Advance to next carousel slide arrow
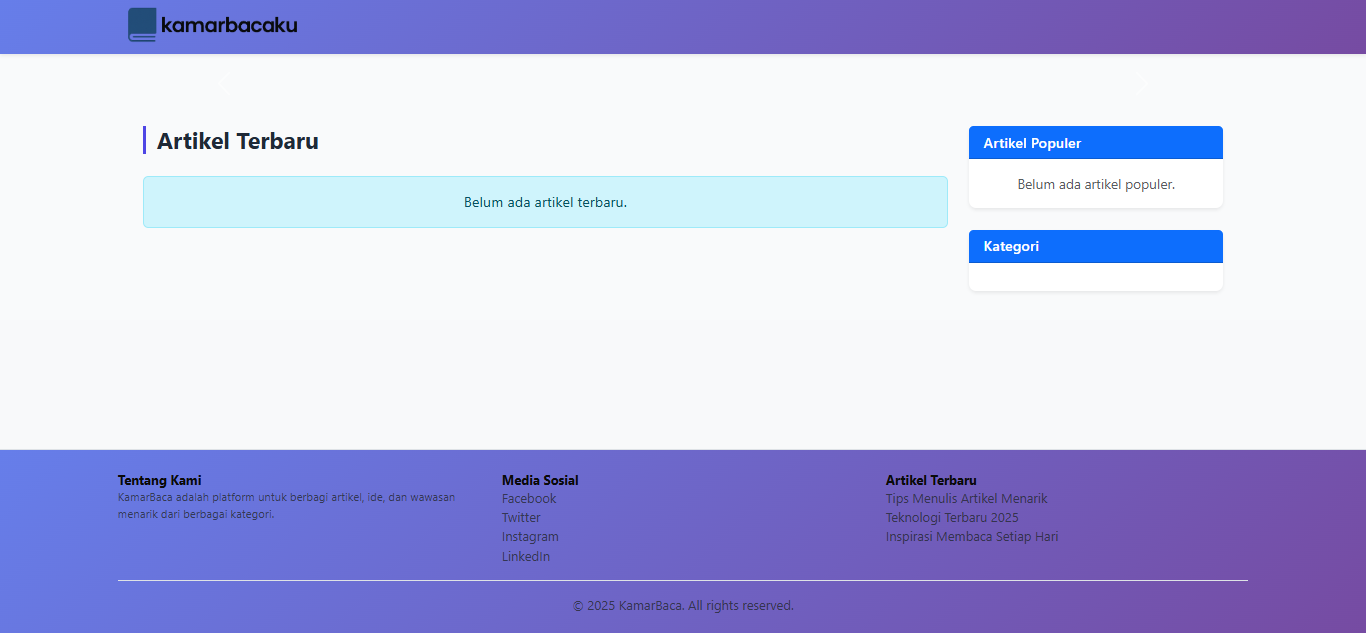1366x633 pixels. (x=1141, y=82)
